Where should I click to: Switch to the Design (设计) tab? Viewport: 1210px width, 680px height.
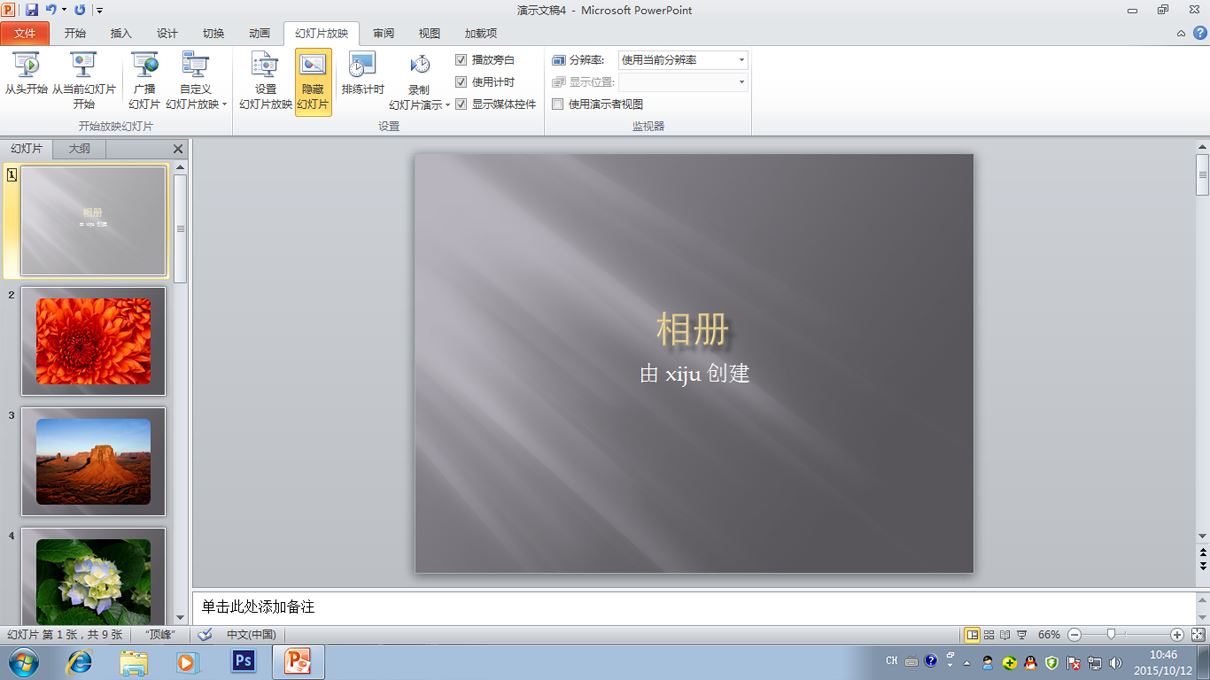[x=167, y=33]
